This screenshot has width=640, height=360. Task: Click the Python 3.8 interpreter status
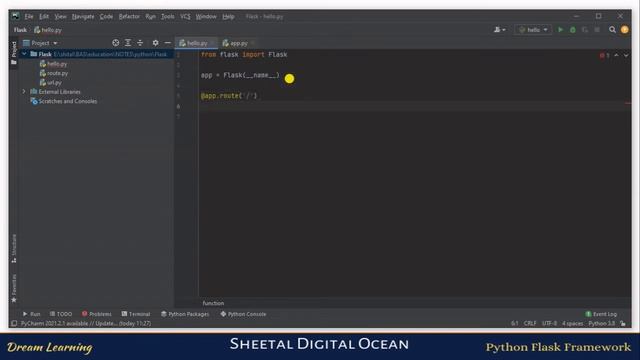(x=602, y=323)
